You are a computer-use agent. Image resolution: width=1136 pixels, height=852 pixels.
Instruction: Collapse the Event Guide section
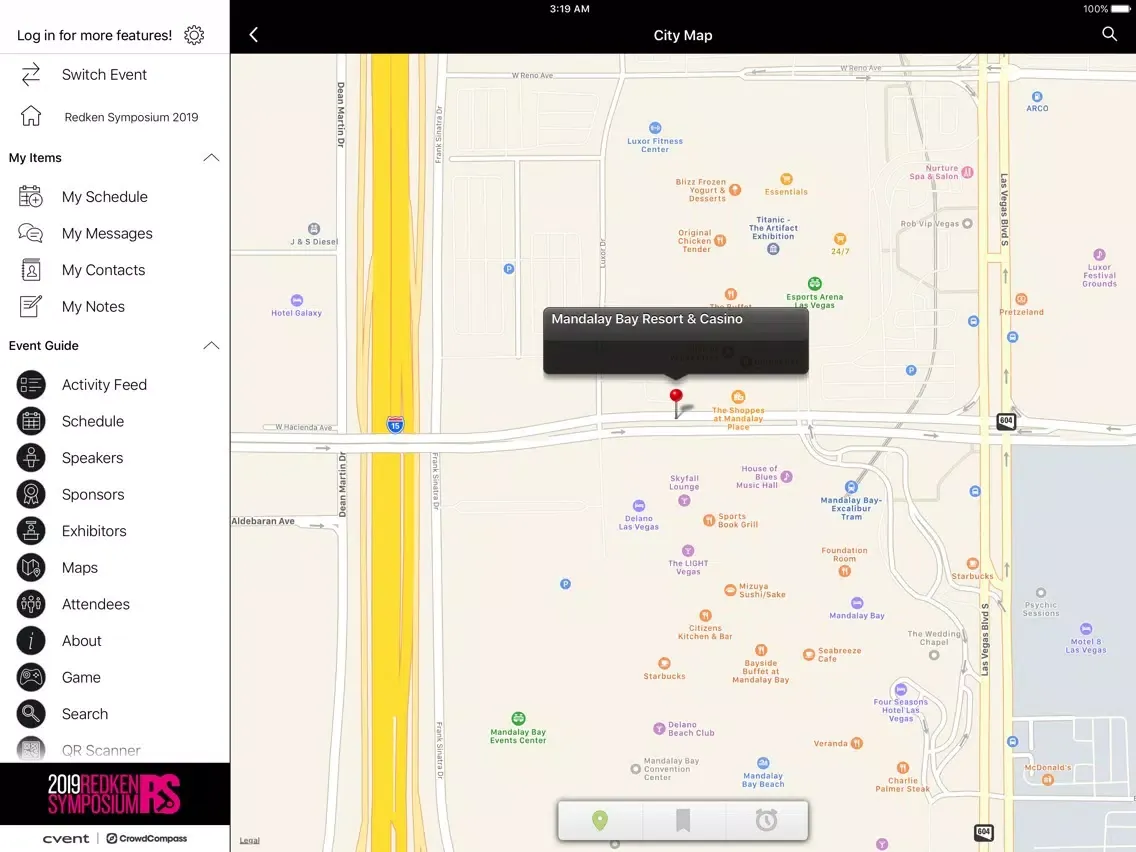(211, 346)
